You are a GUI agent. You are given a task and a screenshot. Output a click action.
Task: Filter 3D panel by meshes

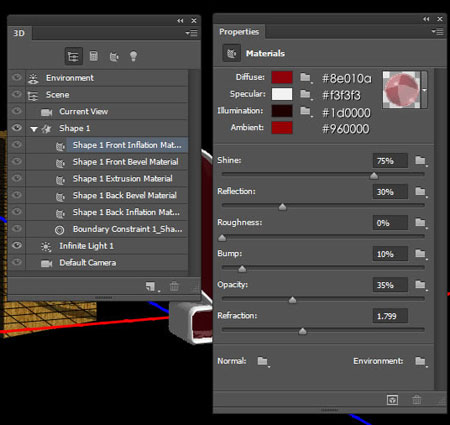pos(94,56)
